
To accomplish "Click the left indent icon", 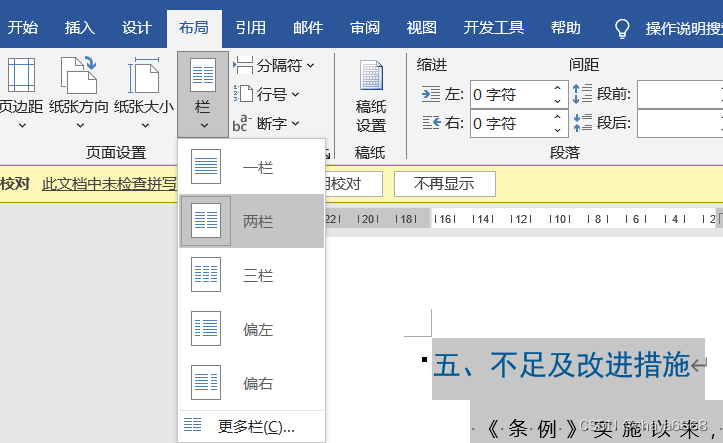I will tap(431, 95).
